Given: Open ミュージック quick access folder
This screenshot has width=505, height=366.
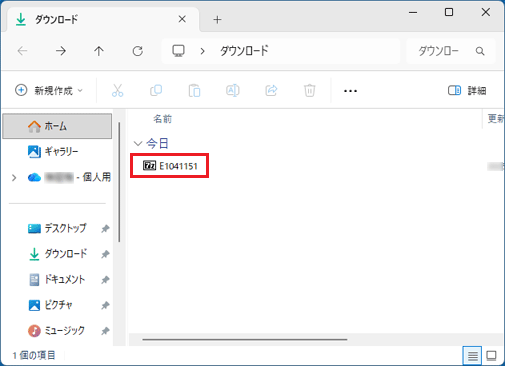Looking at the screenshot, I should (56, 331).
